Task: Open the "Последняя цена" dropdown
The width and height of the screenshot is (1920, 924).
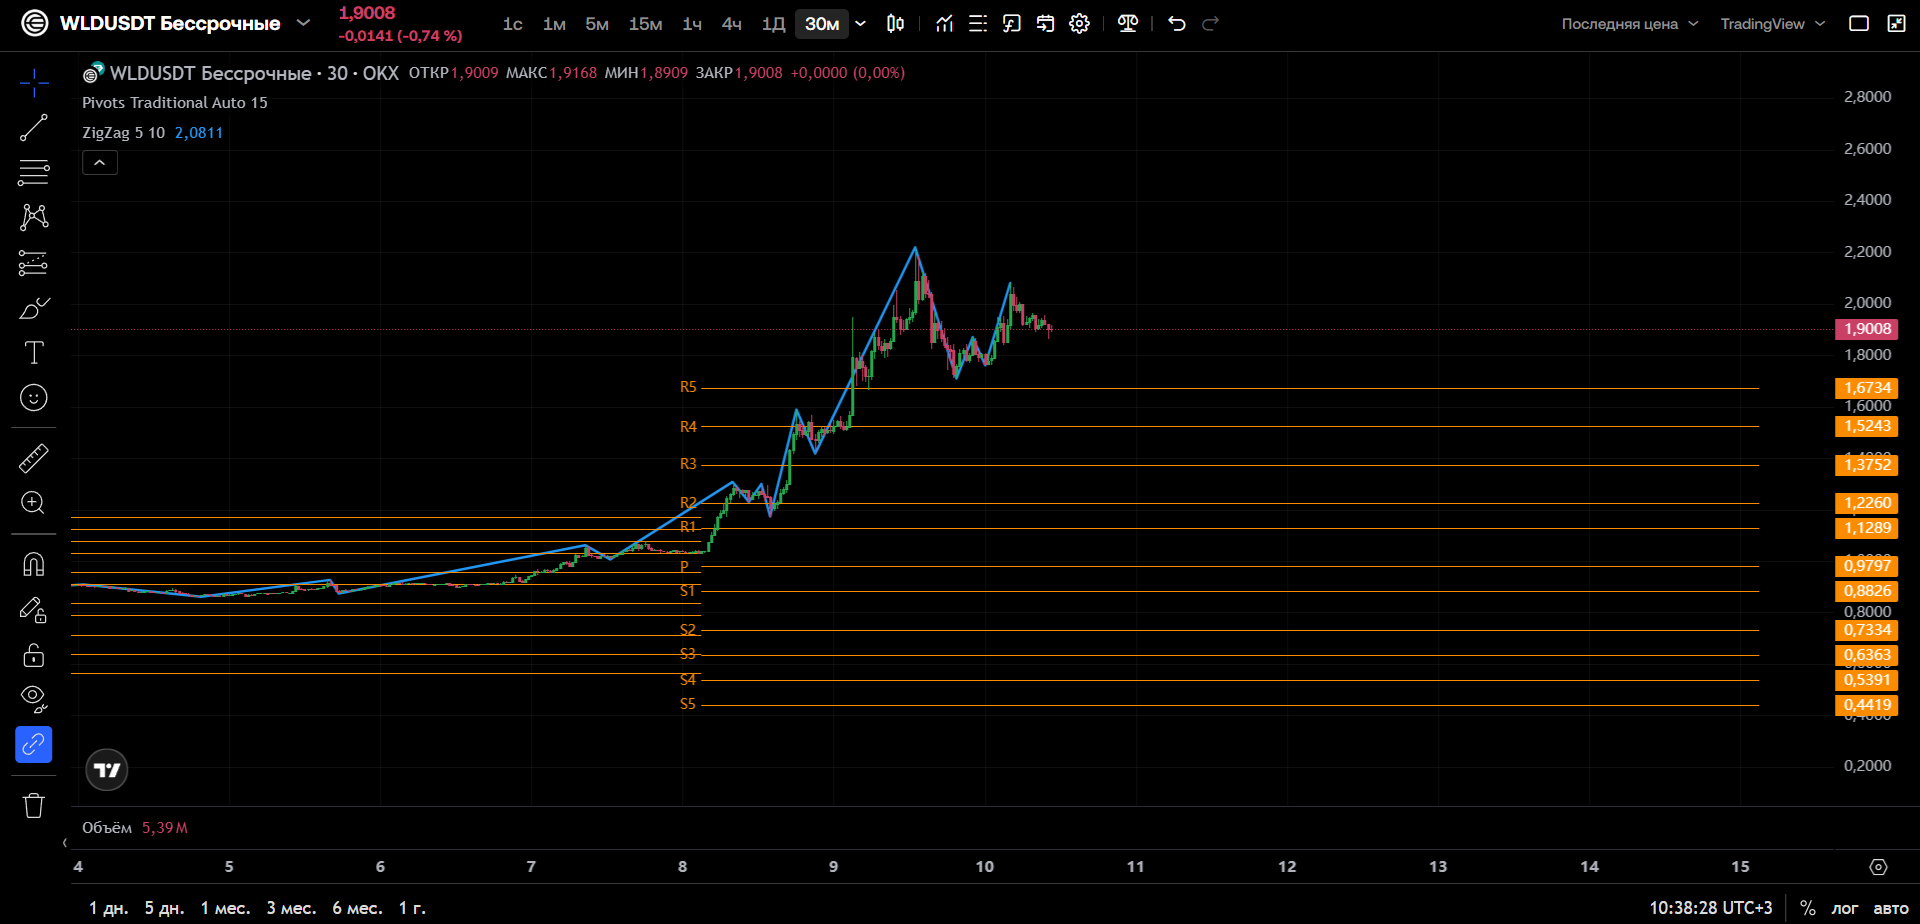Action: pos(1629,24)
